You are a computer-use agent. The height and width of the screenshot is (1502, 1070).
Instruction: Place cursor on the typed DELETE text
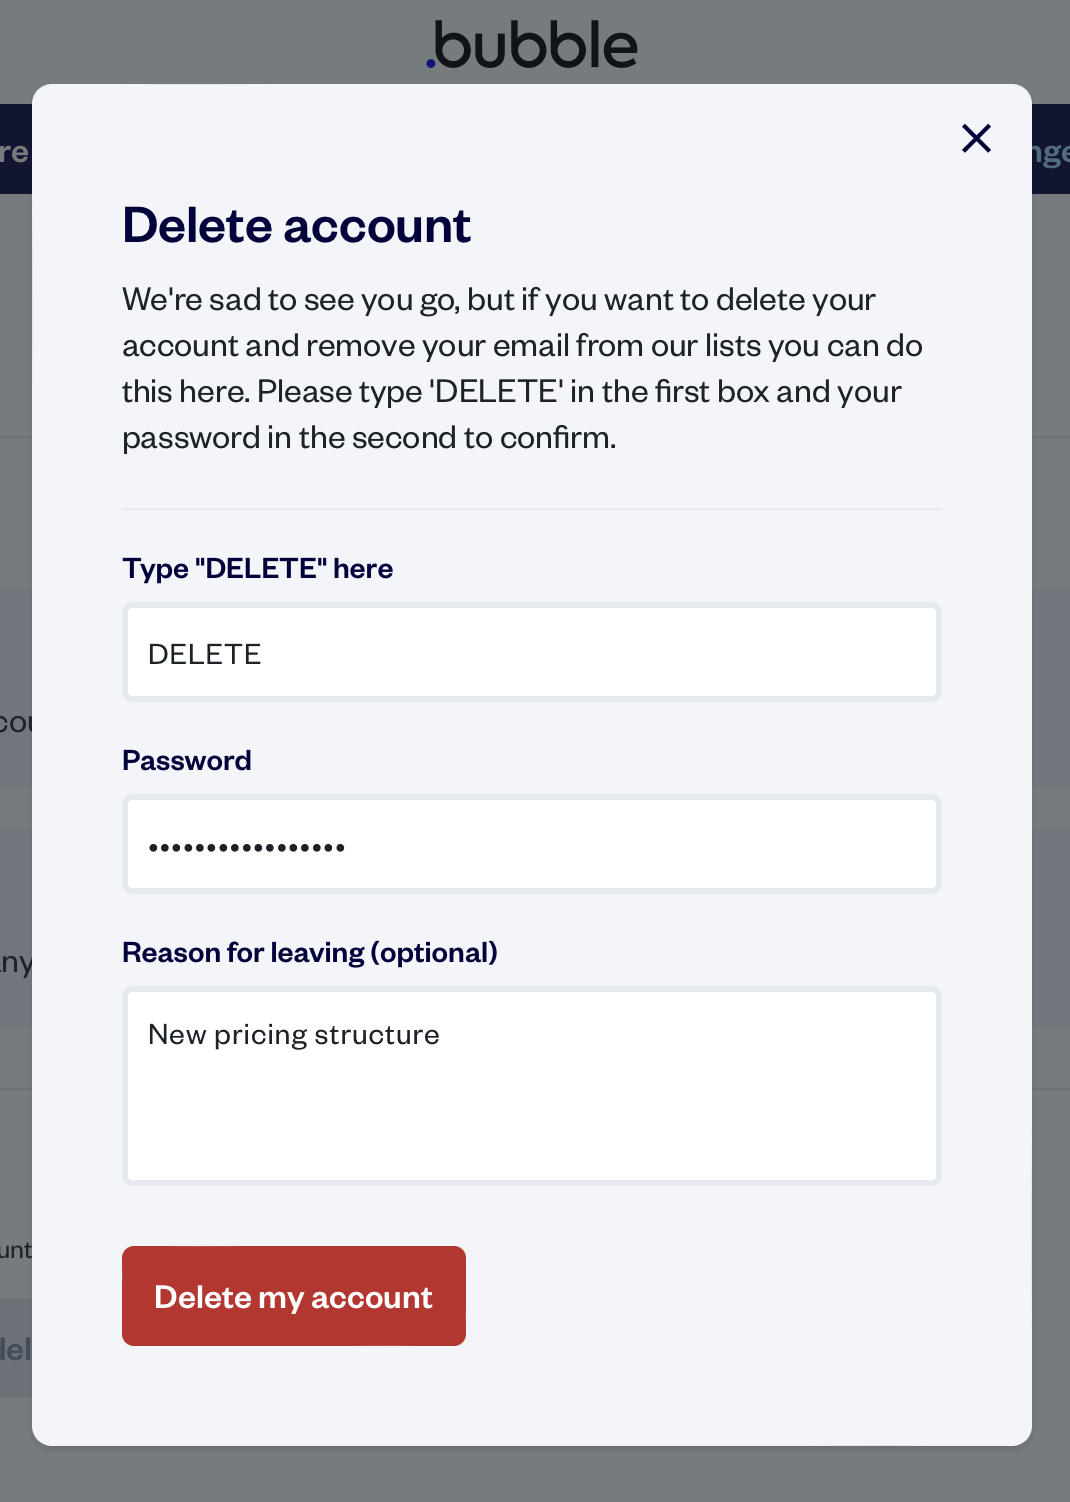[x=204, y=654]
